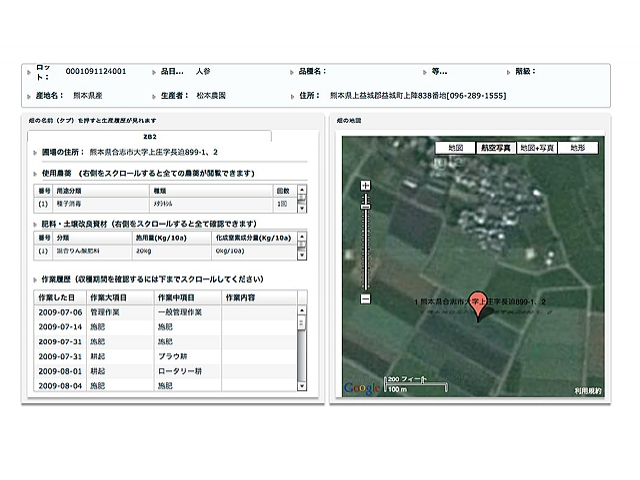Switch map to 地図+写真 view
This screenshot has width=640, height=480.
[x=537, y=148]
